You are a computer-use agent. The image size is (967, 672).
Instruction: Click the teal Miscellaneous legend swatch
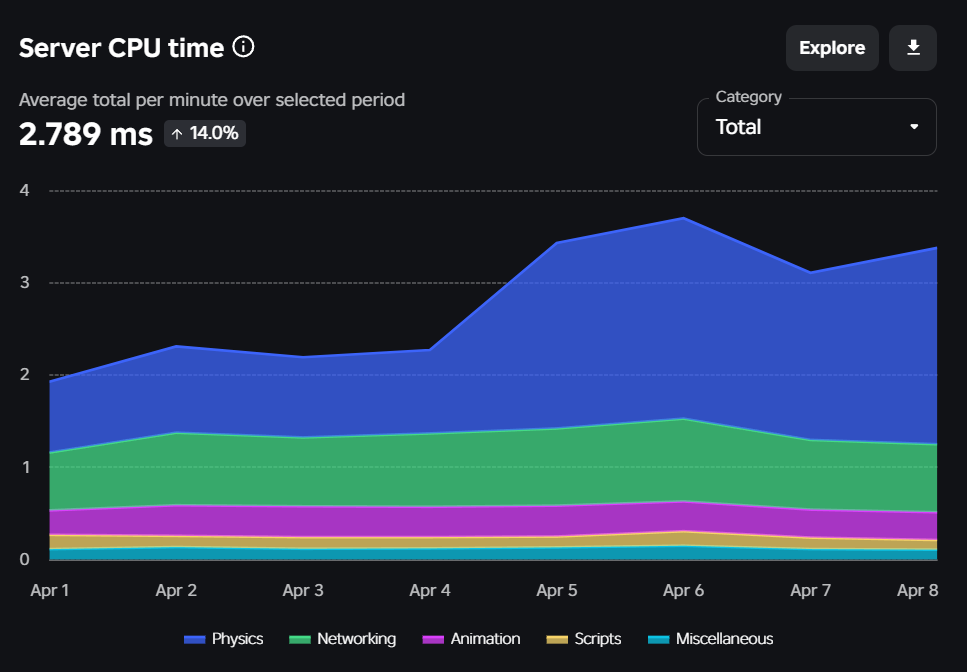pos(659,639)
